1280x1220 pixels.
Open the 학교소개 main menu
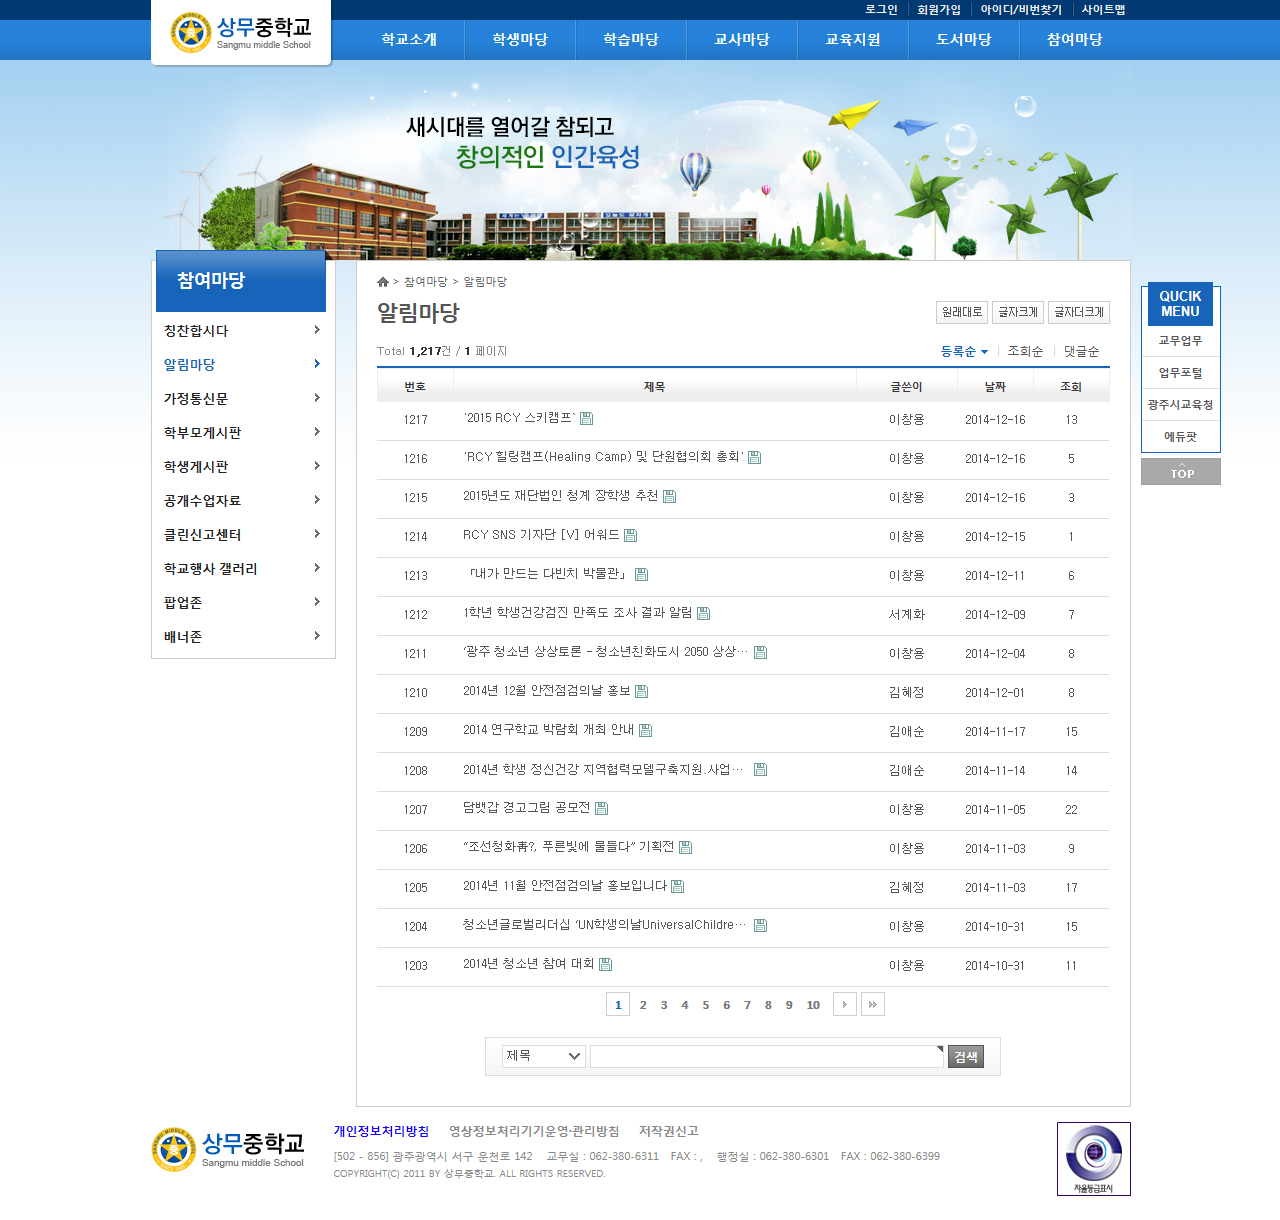[x=409, y=40]
